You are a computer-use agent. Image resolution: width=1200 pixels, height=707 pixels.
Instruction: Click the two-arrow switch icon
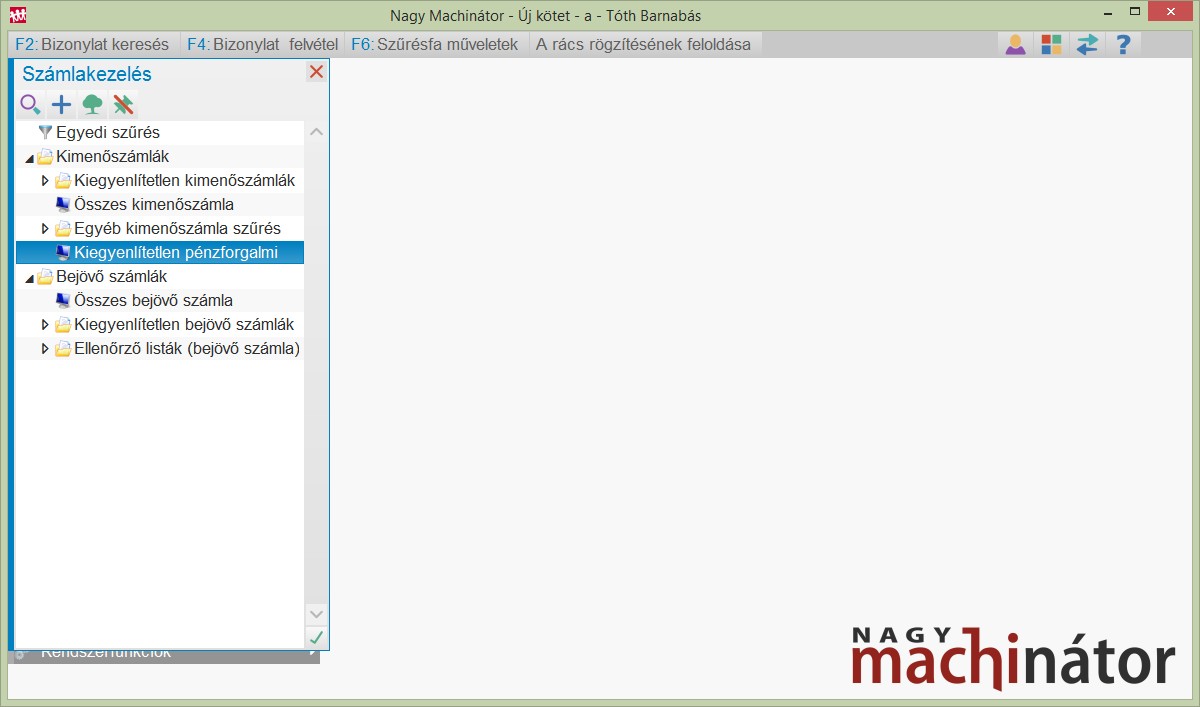[1087, 44]
